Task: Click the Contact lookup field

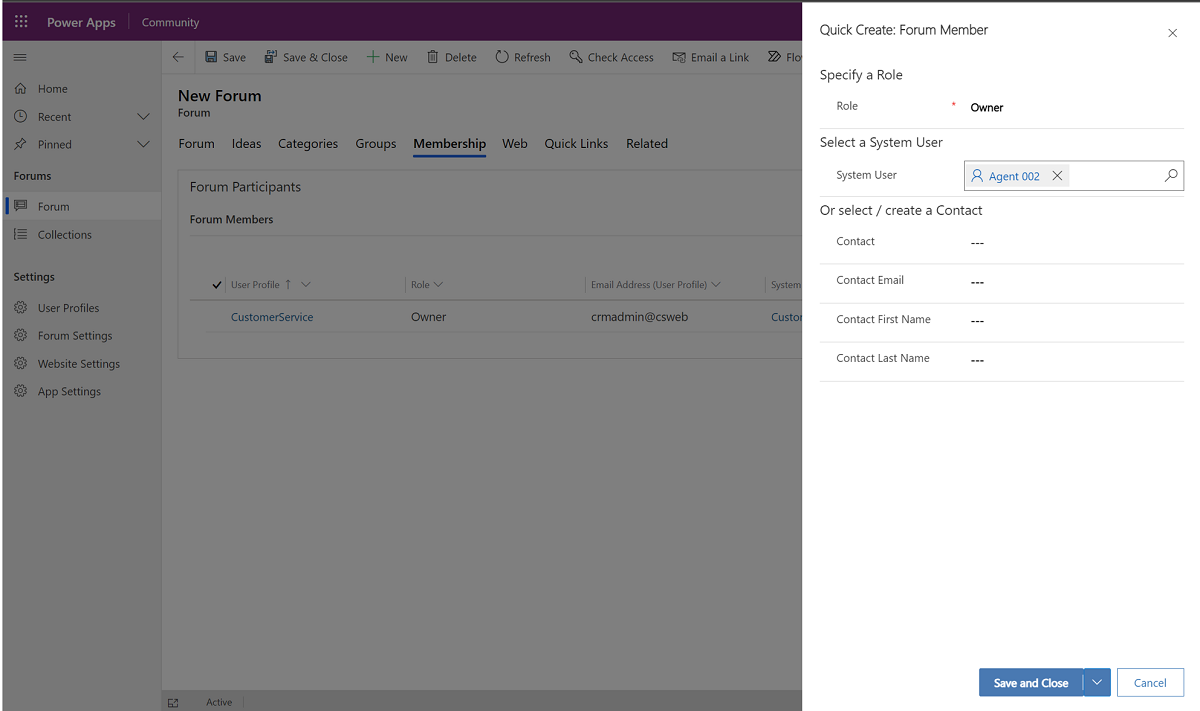Action: (x=1075, y=243)
